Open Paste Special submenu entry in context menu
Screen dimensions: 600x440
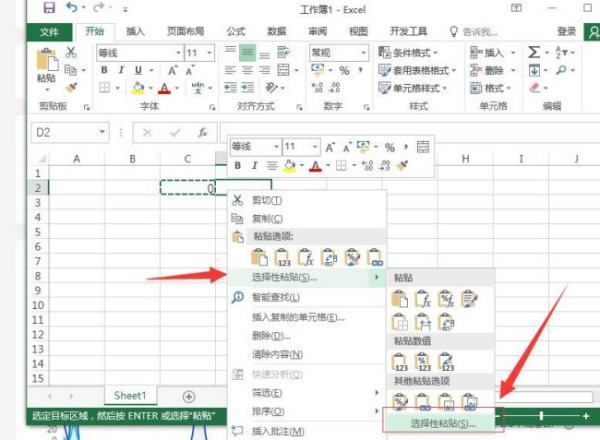[x=307, y=277]
